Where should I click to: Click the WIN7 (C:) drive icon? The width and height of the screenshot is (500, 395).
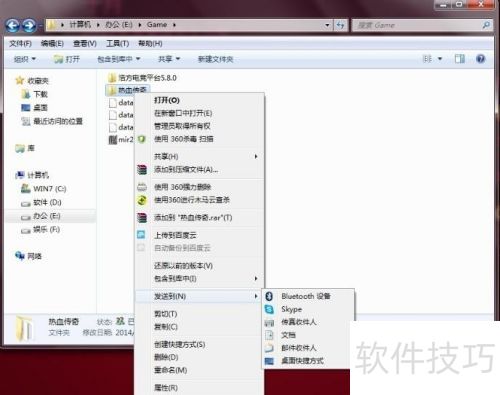click(x=26, y=189)
